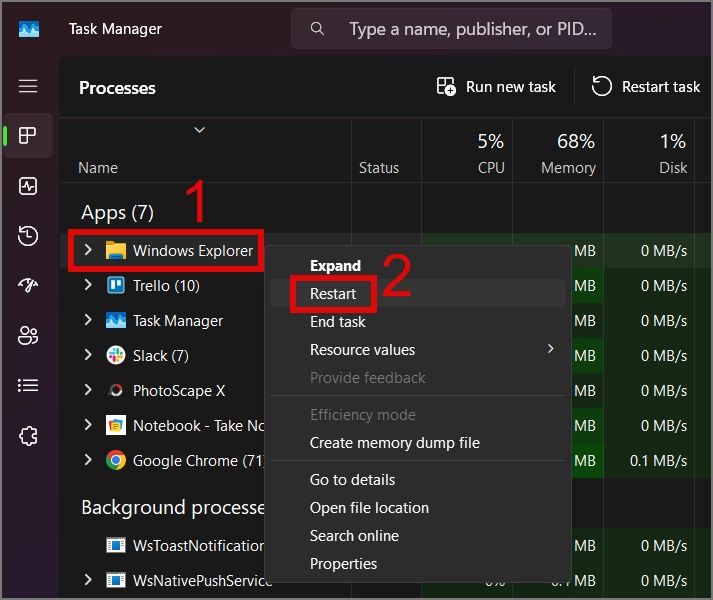This screenshot has height=600, width=713.
Task: Select the Apps (7) group heading
Action: coord(117,212)
